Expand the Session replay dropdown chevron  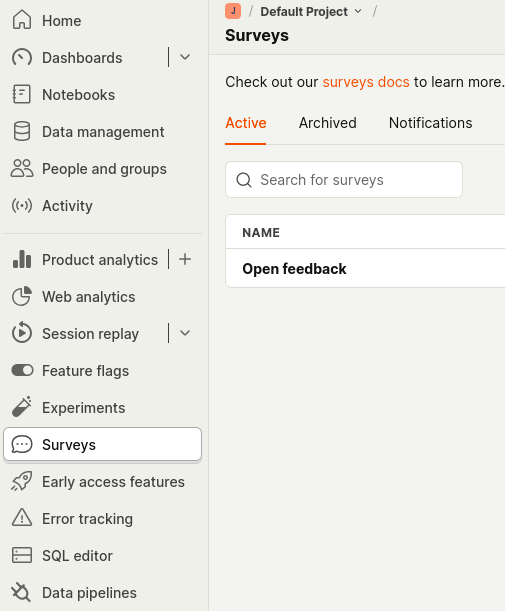[185, 333]
